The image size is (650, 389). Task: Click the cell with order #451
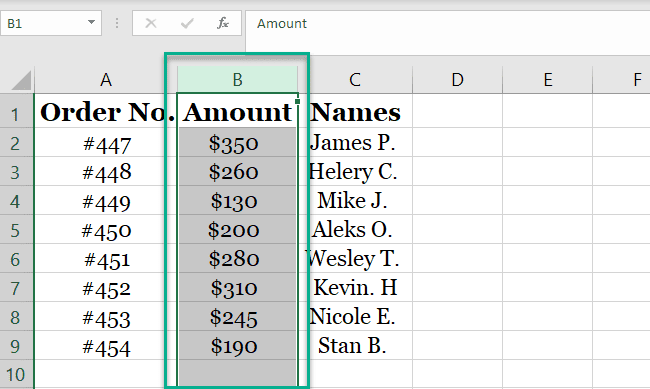tap(106, 258)
